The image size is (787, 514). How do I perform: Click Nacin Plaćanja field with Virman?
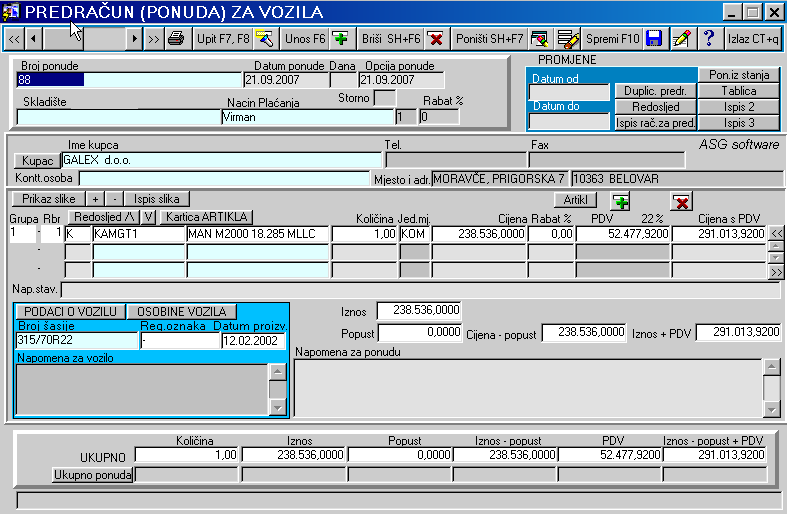307,117
